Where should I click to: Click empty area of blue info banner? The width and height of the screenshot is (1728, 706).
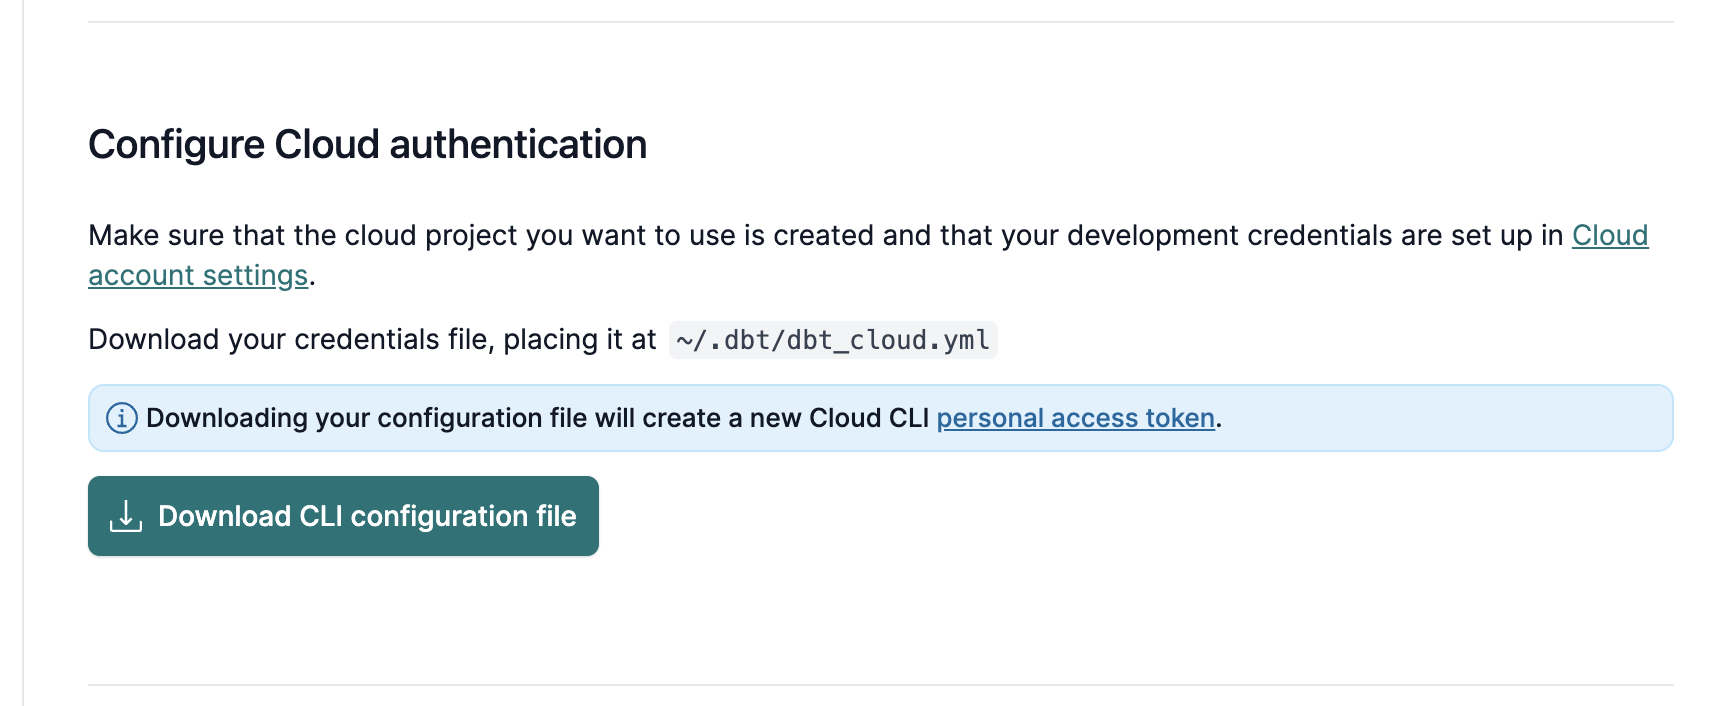pyautogui.click(x=1450, y=418)
